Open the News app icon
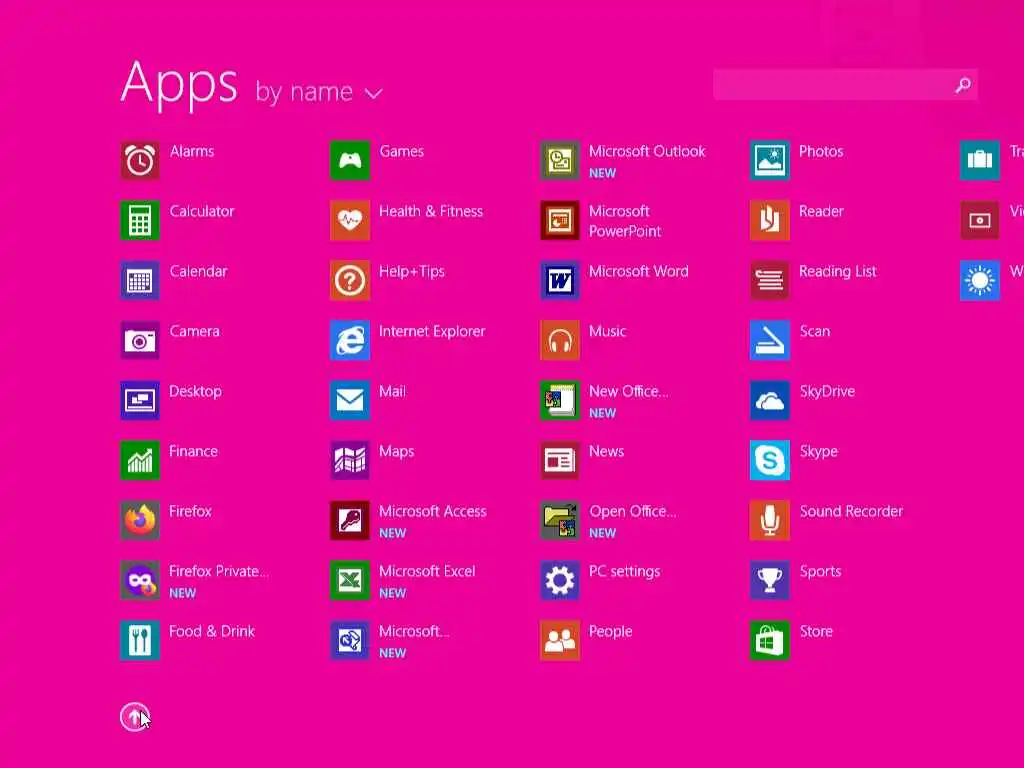Viewport: 1024px width, 768px height. pos(560,460)
